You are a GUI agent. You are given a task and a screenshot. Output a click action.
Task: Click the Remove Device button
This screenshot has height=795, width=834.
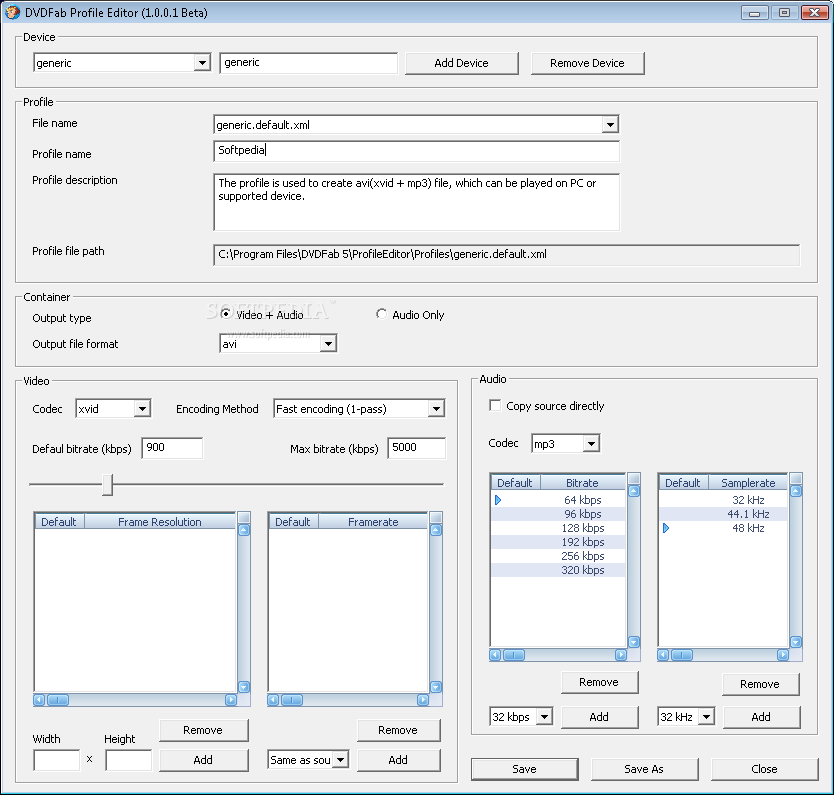(587, 63)
